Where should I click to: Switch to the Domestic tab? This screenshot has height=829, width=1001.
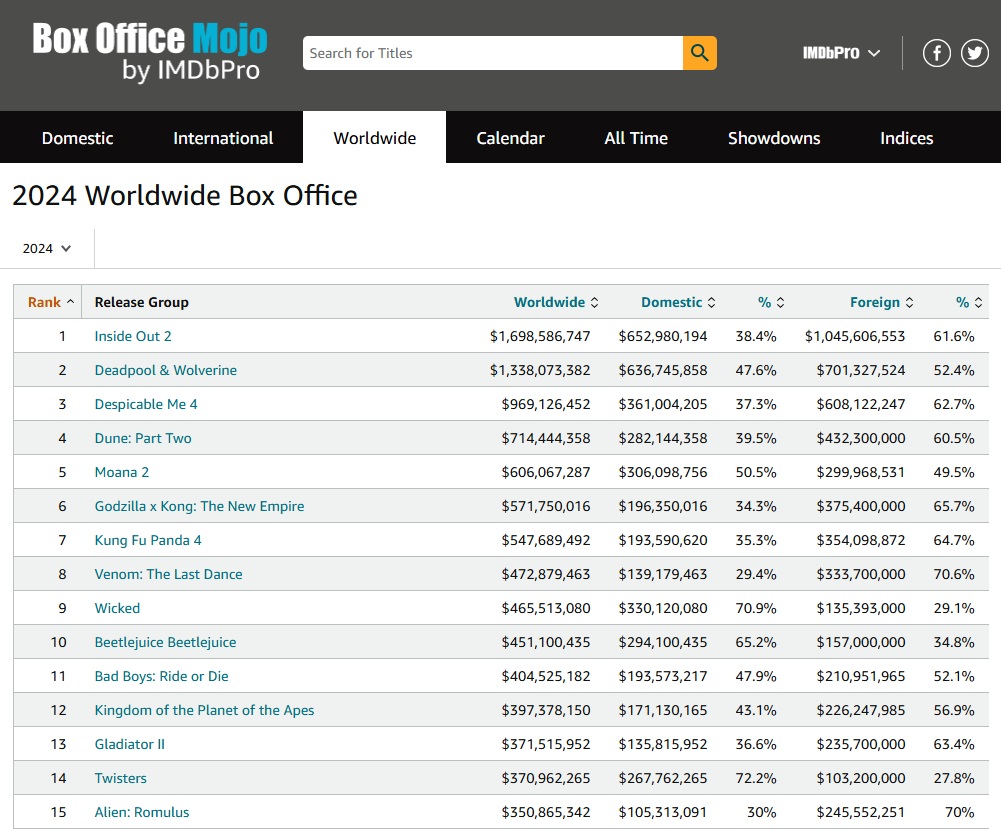tap(77, 138)
